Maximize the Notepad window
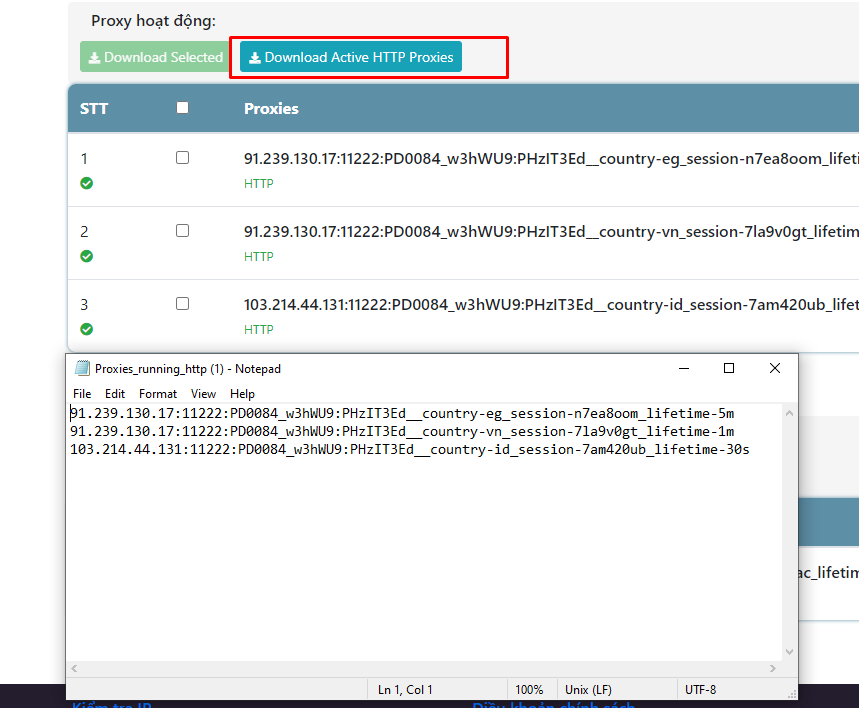Image resolution: width=859 pixels, height=708 pixels. [x=729, y=368]
